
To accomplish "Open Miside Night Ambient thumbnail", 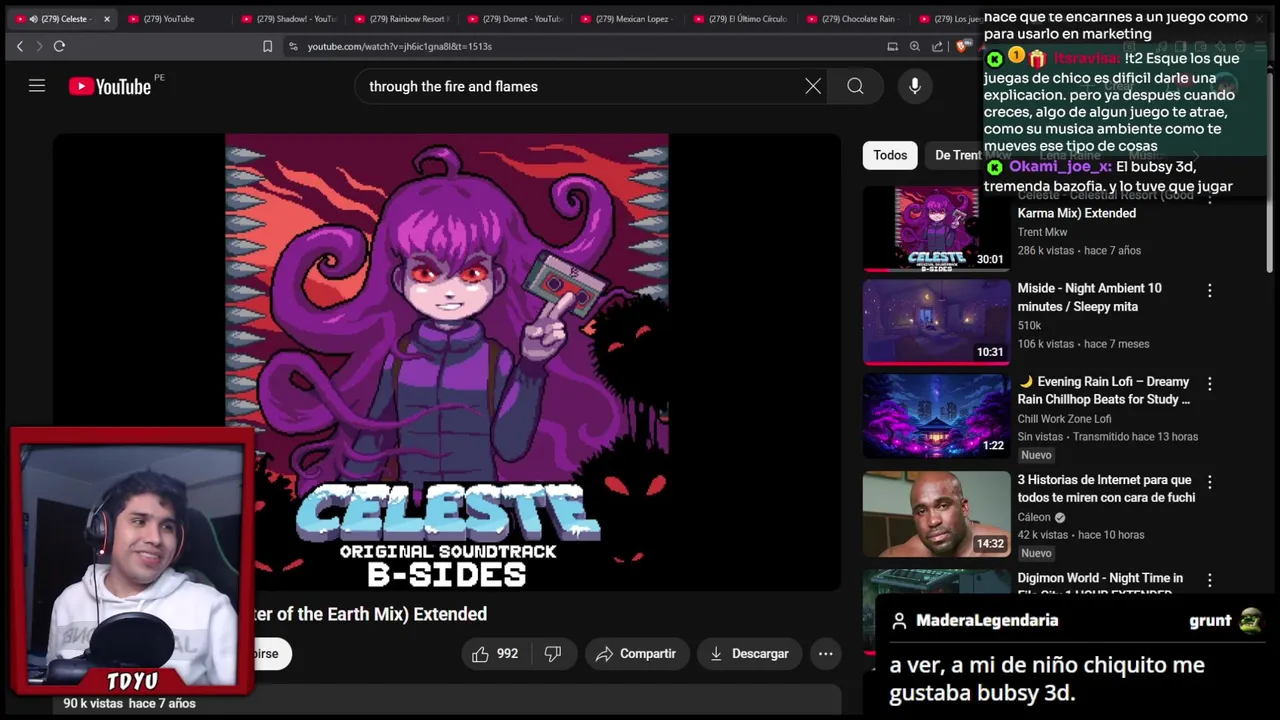I will [936, 322].
